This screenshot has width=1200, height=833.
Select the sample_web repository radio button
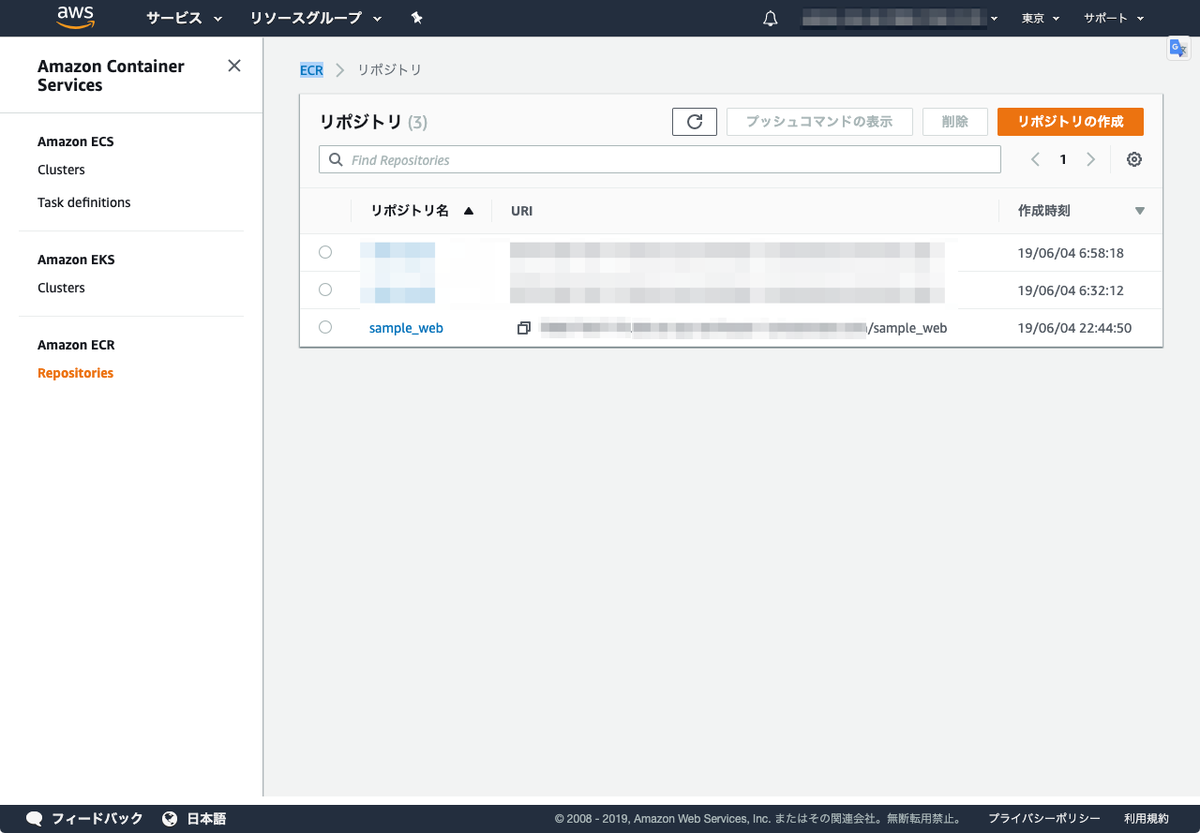point(325,327)
